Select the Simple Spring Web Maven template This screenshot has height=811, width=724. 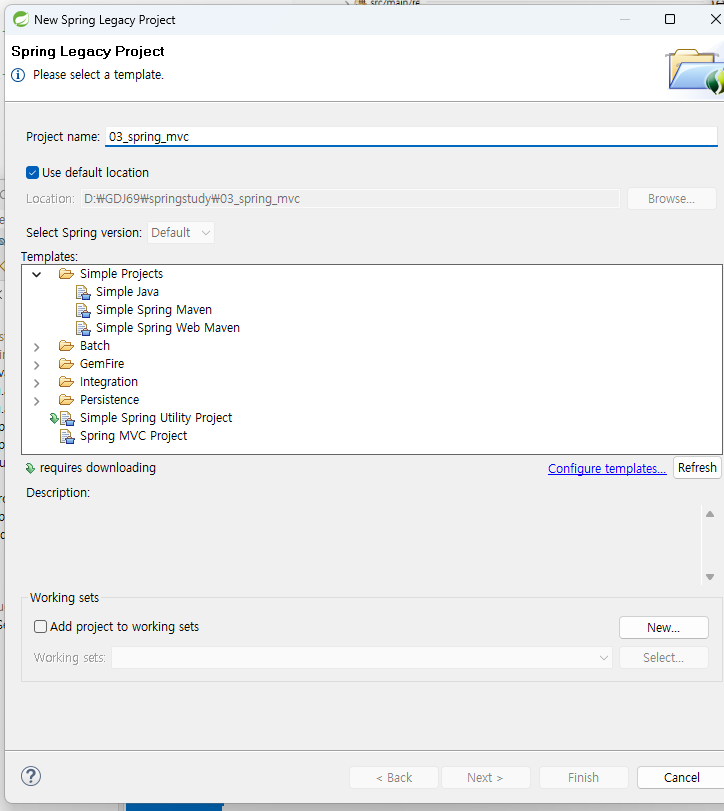[168, 328]
